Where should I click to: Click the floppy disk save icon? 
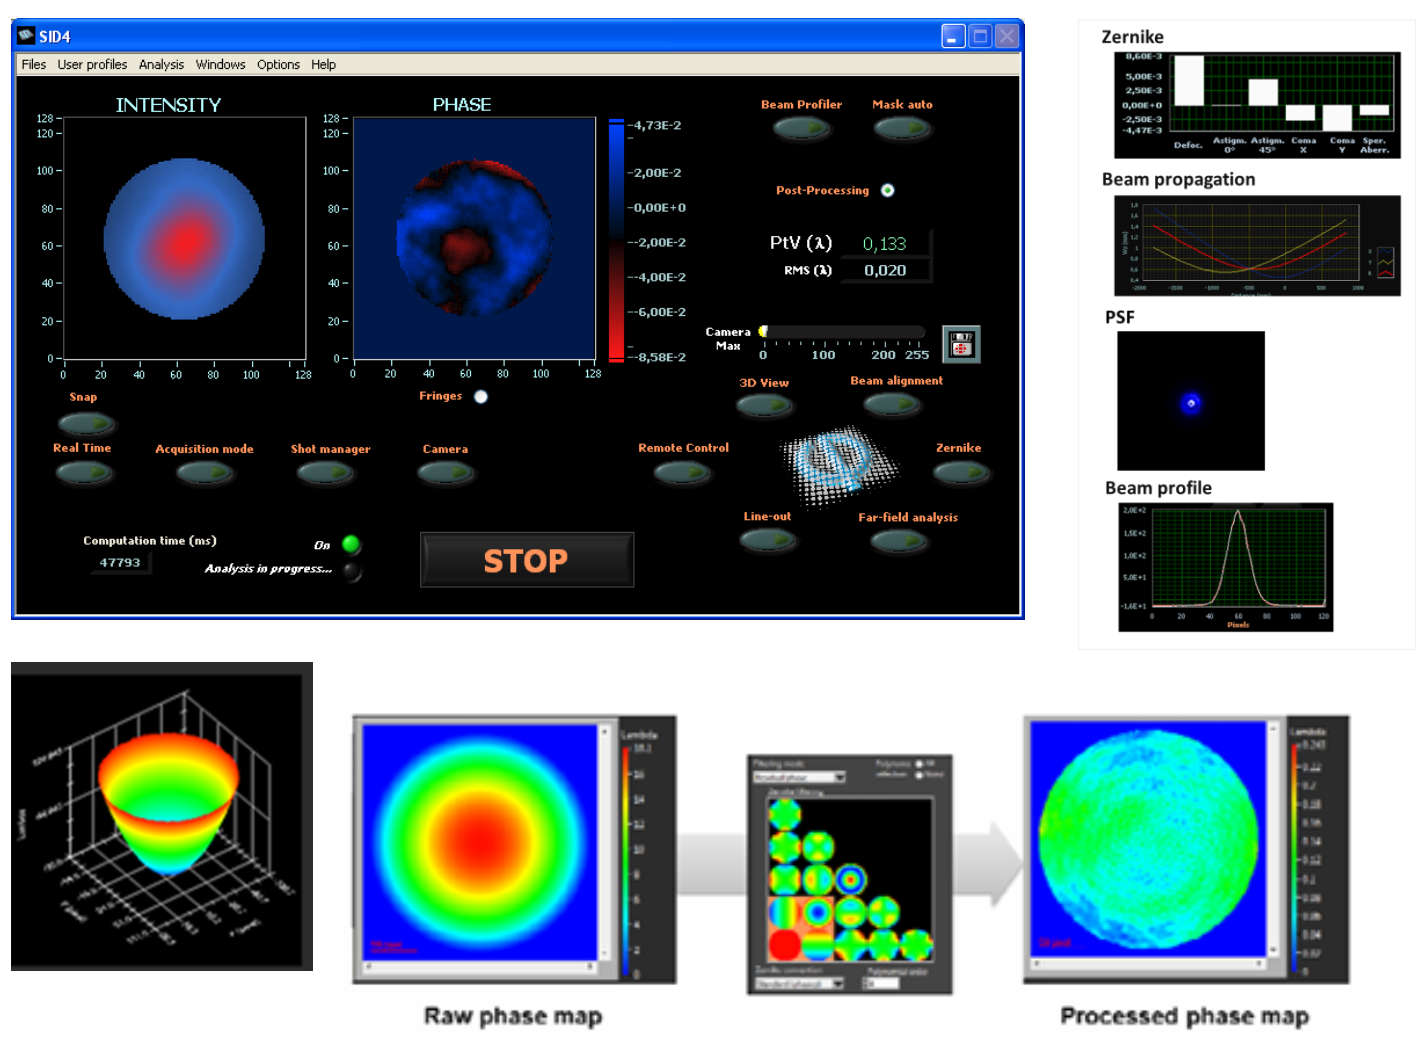tap(961, 344)
